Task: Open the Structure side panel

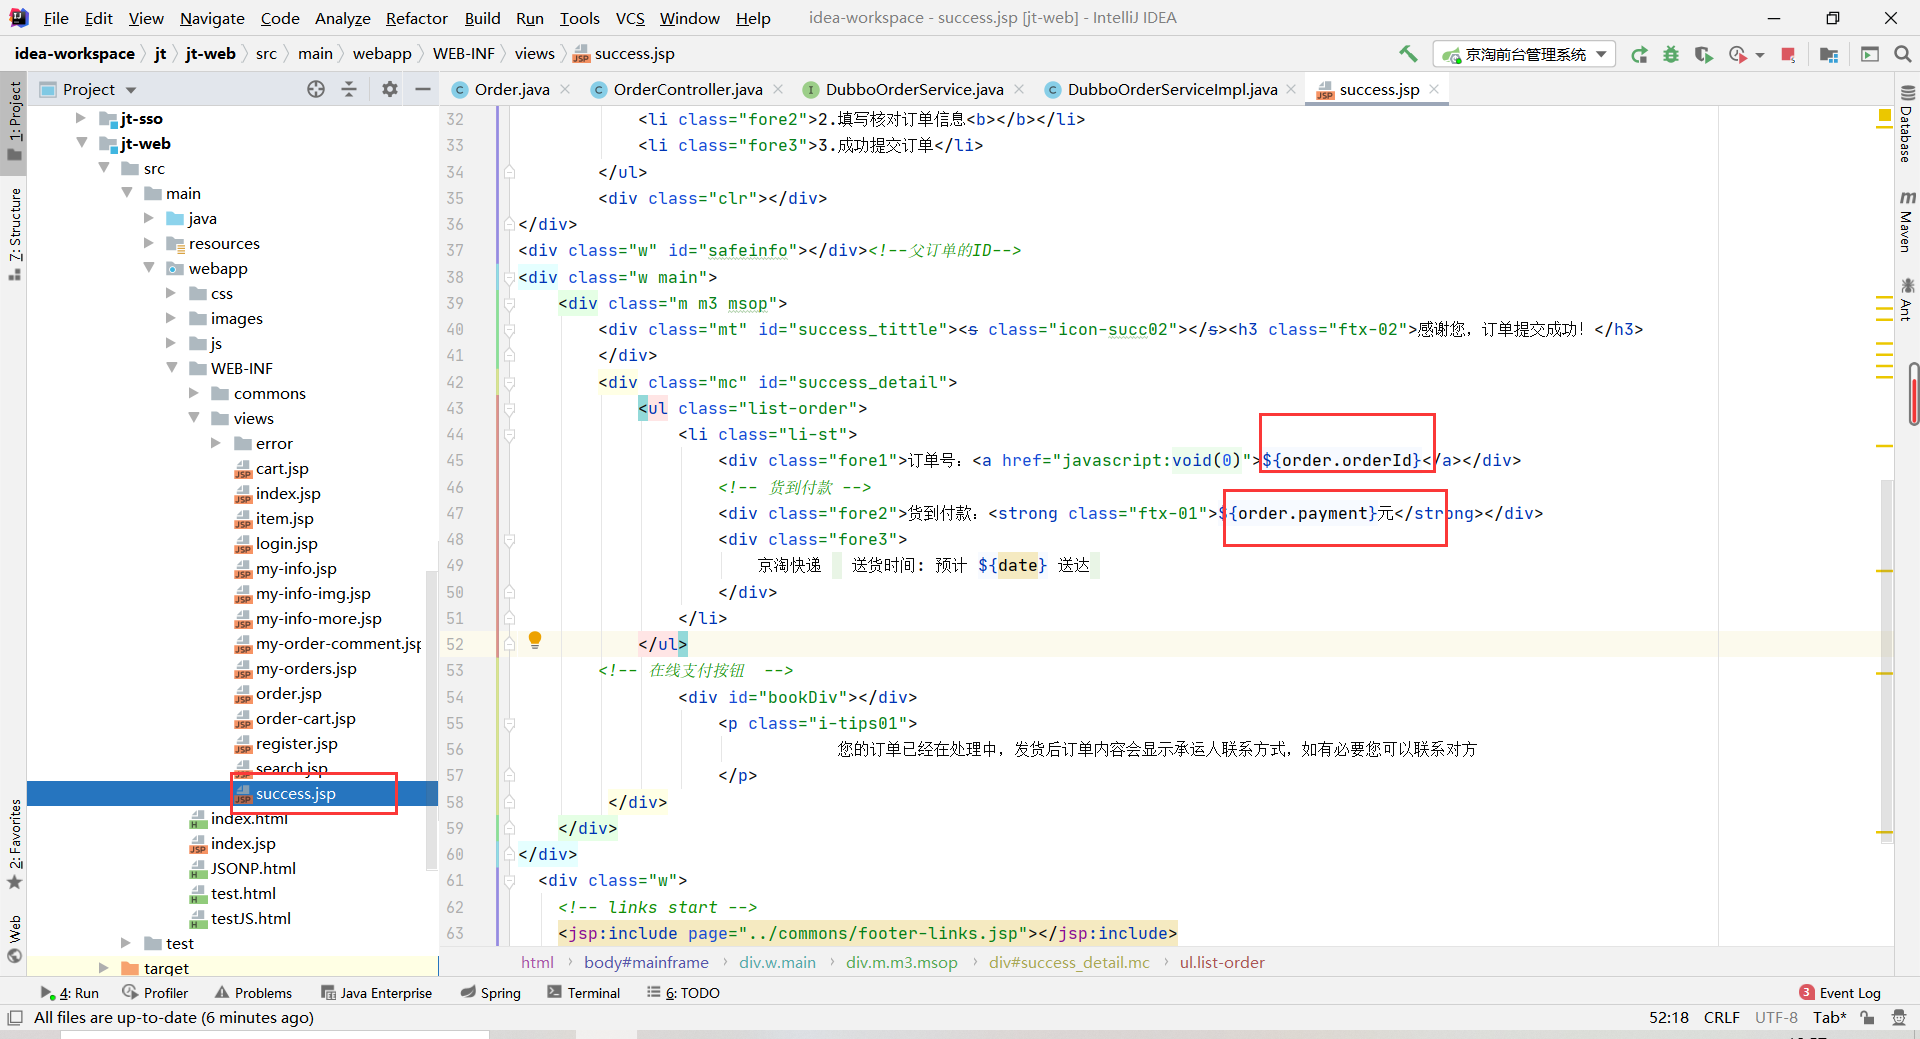Action: click(14, 233)
